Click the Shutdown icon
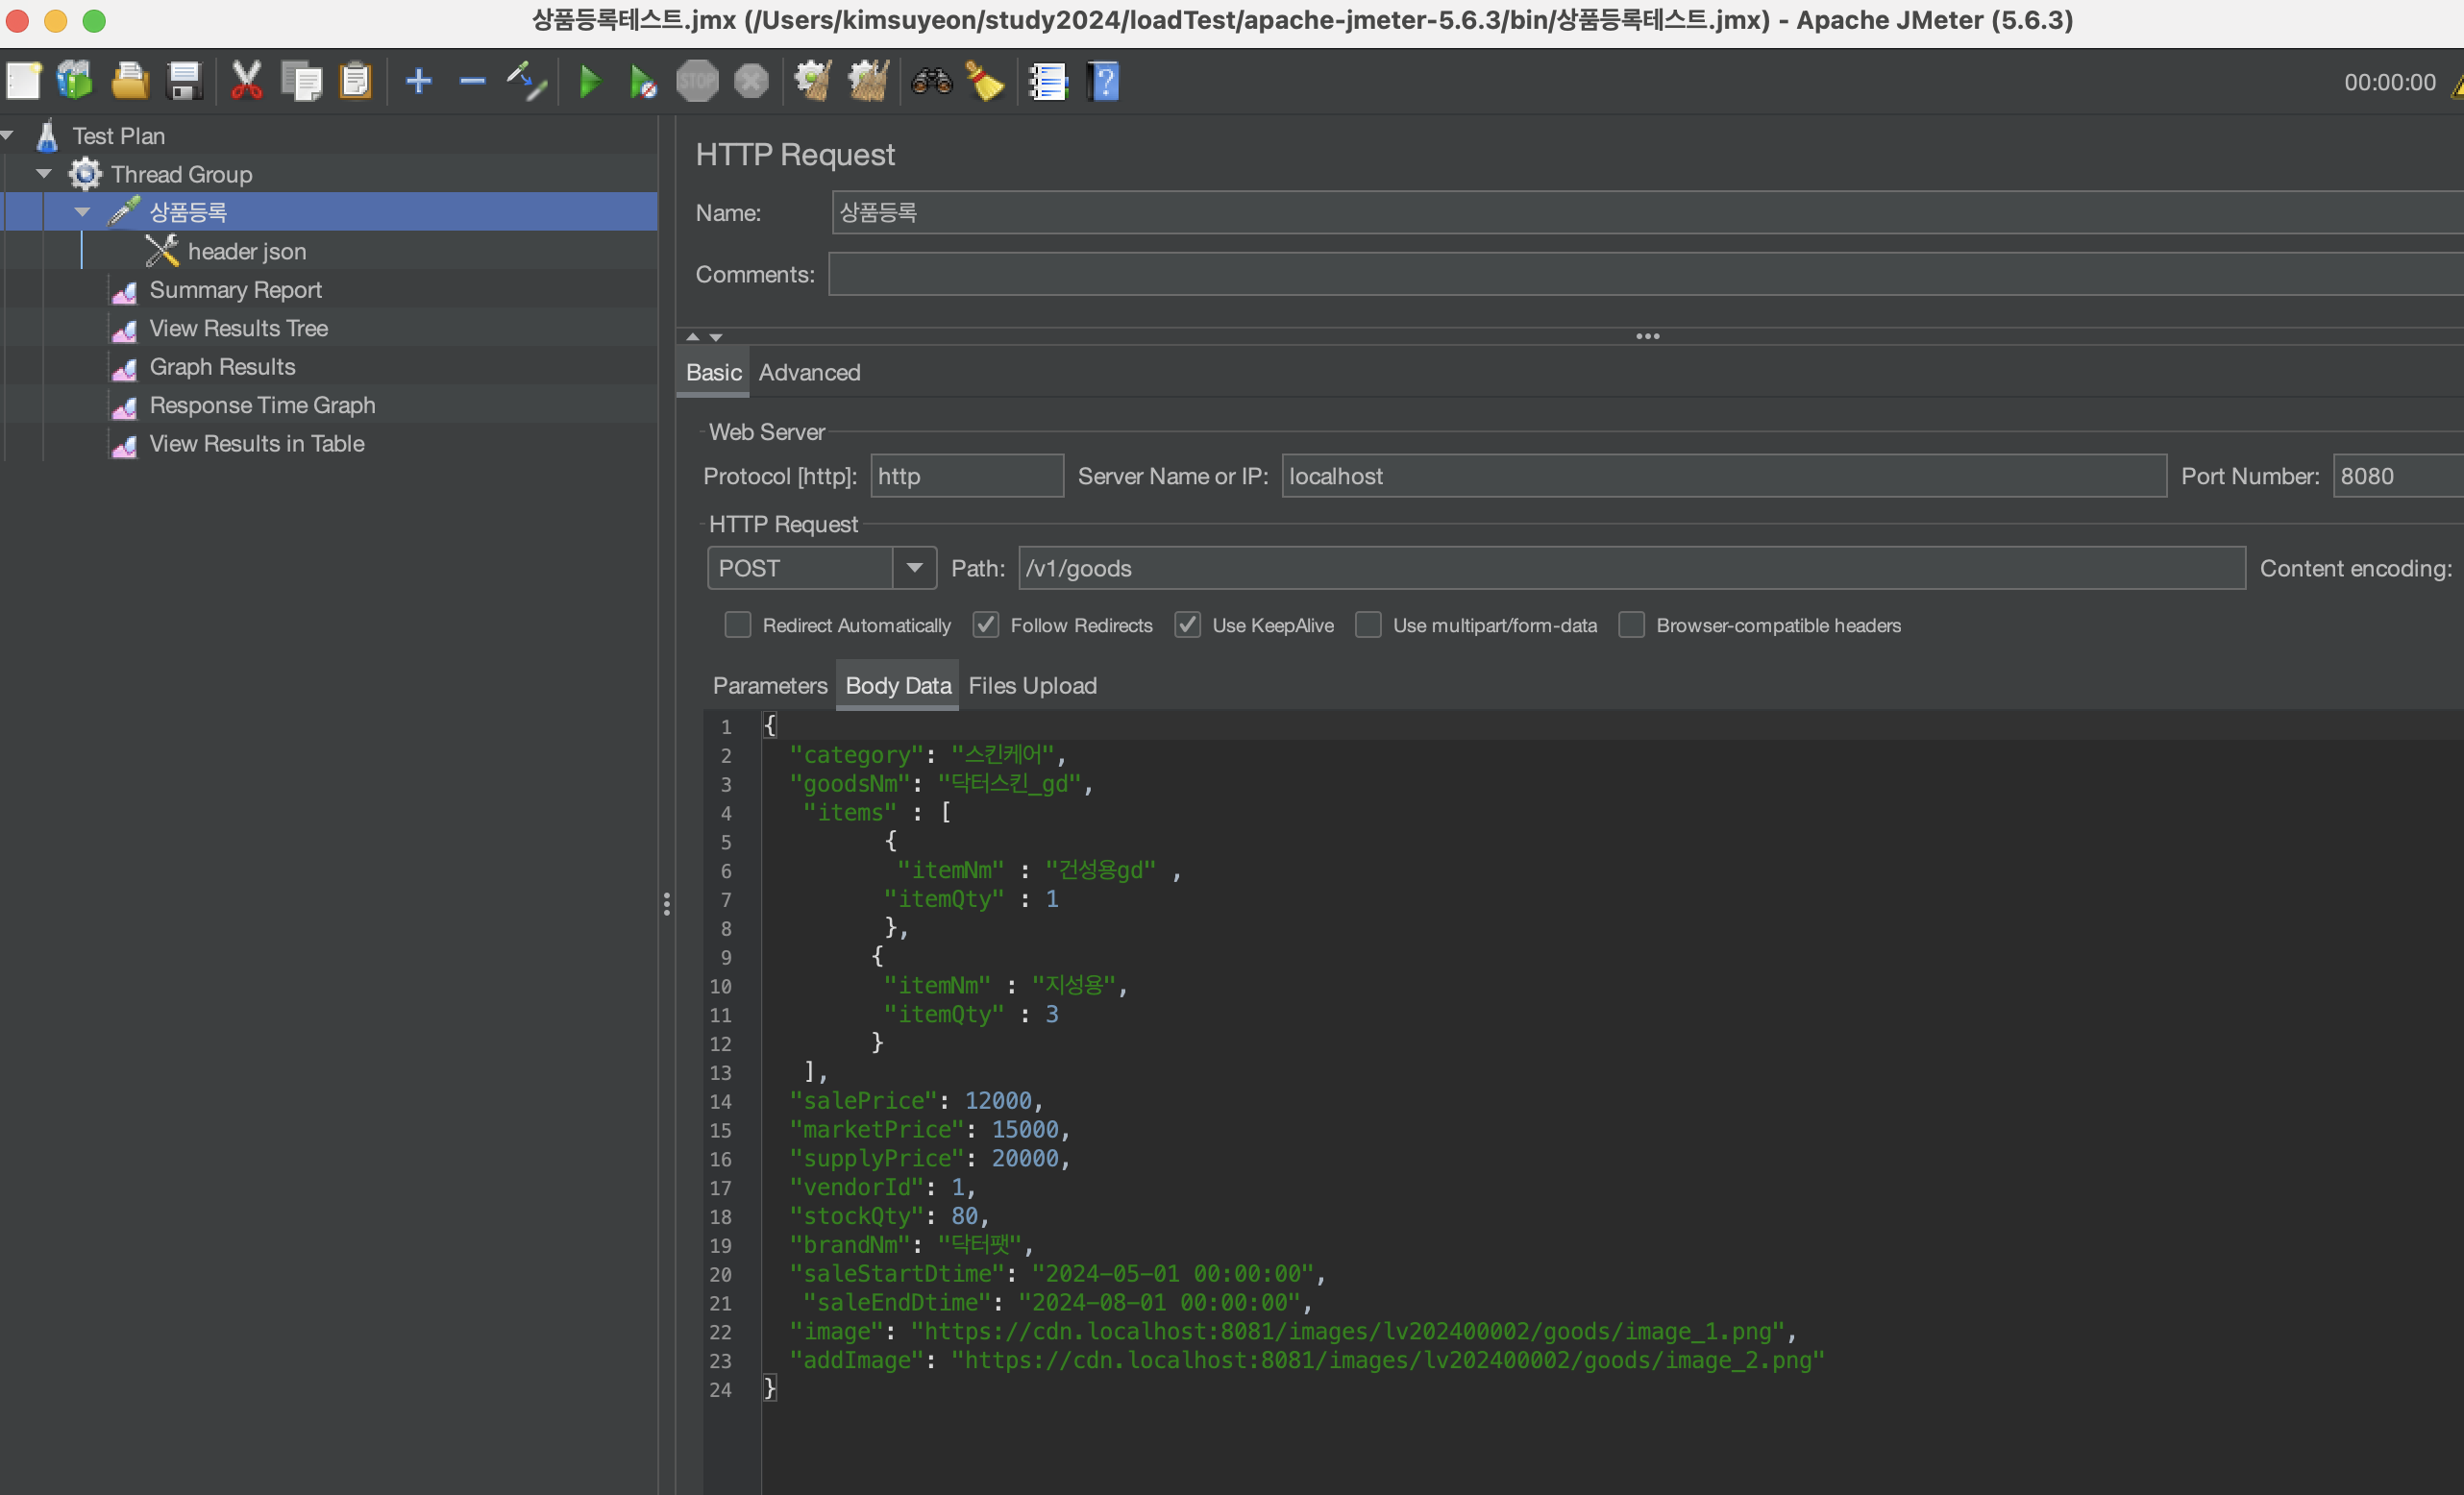The image size is (2464, 1495). pyautogui.click(x=751, y=81)
